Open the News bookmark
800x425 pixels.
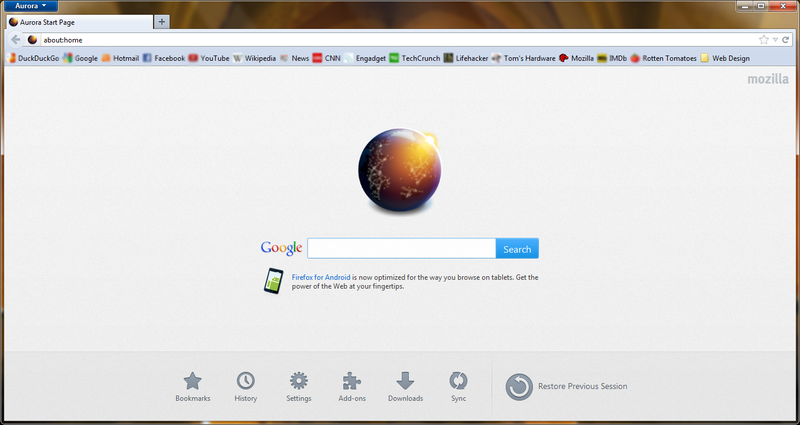tap(294, 58)
